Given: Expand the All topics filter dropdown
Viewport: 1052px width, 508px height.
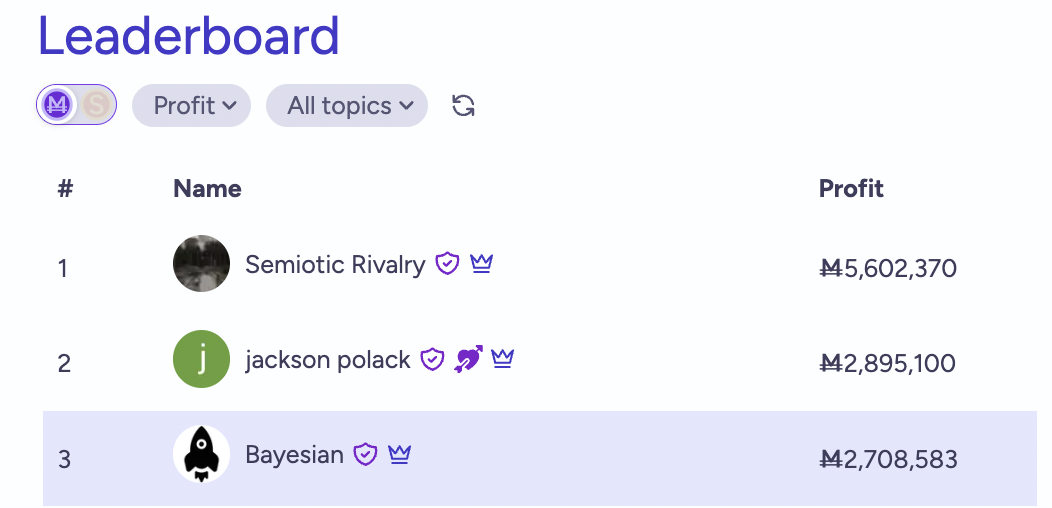Looking at the screenshot, I should [x=347, y=105].
